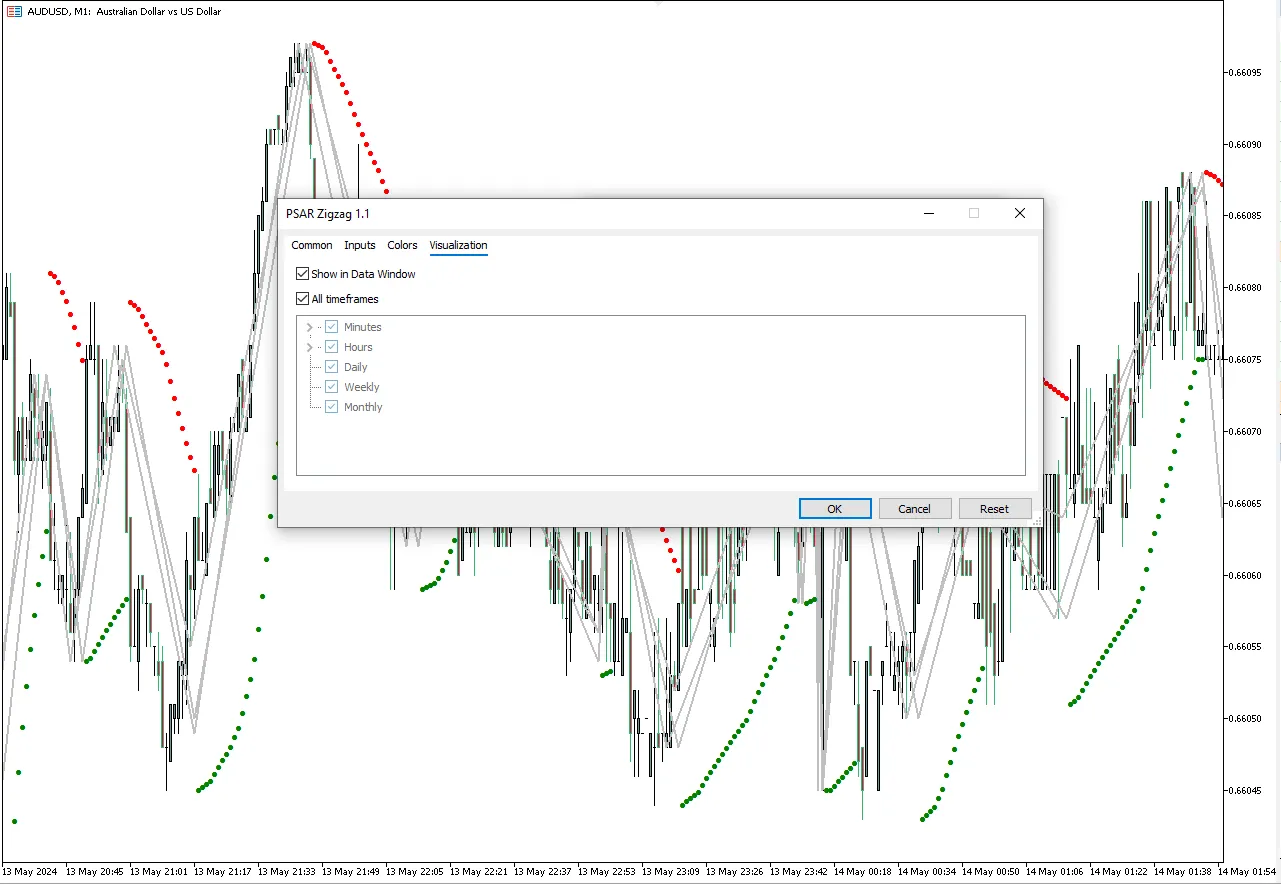Click the AUDUSD chart icon in title bar

pos(14,11)
